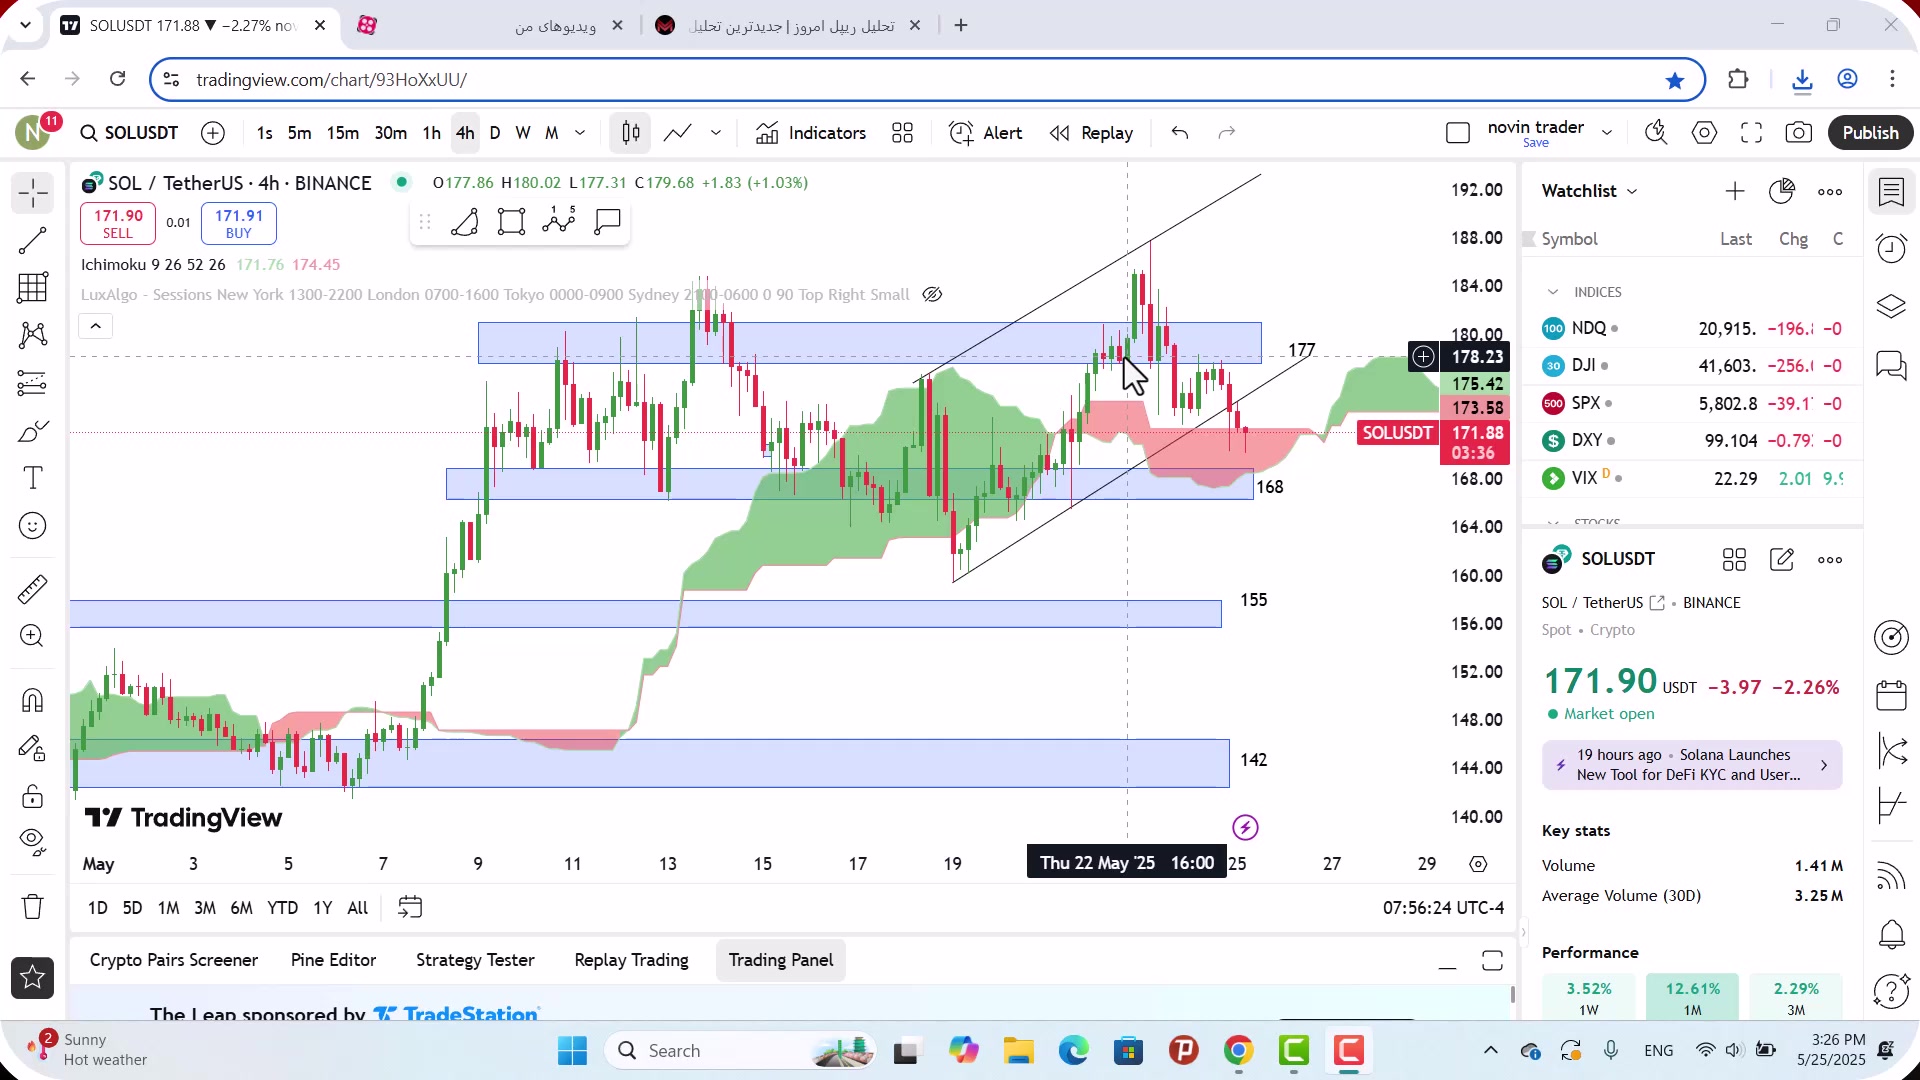Viewport: 1920px width, 1080px height.
Task: Select VIX row in watchlist
Action: [x=1692, y=478]
